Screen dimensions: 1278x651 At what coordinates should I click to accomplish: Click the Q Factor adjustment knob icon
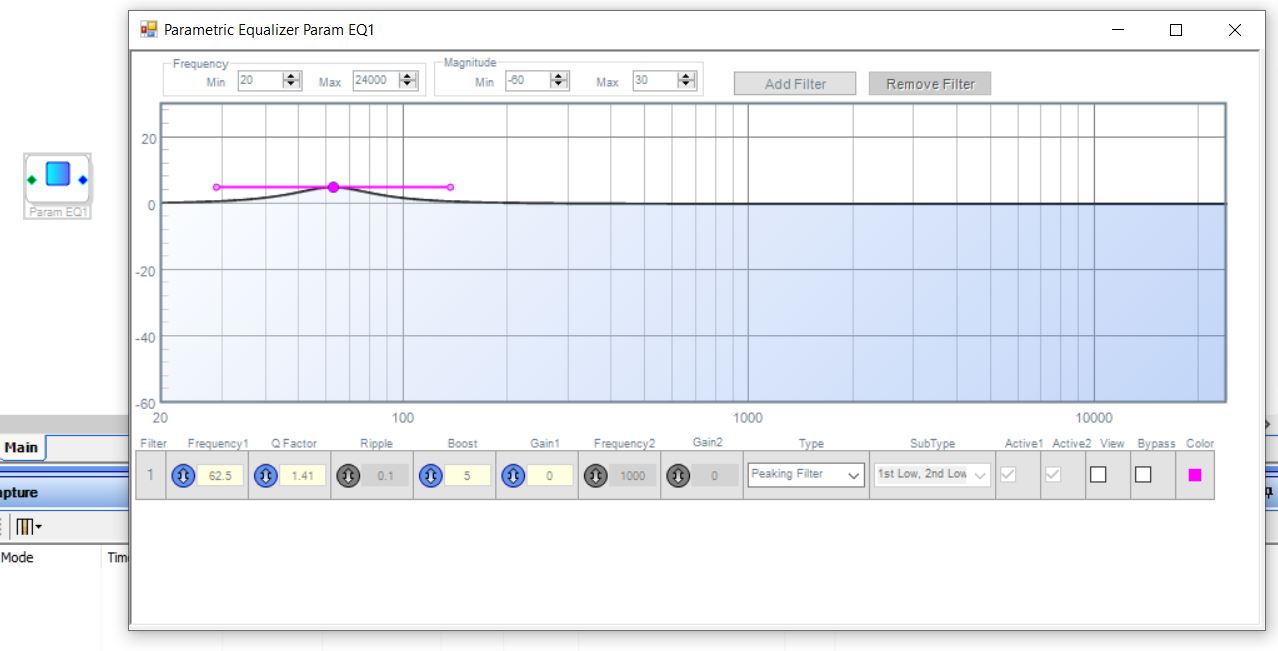266,476
